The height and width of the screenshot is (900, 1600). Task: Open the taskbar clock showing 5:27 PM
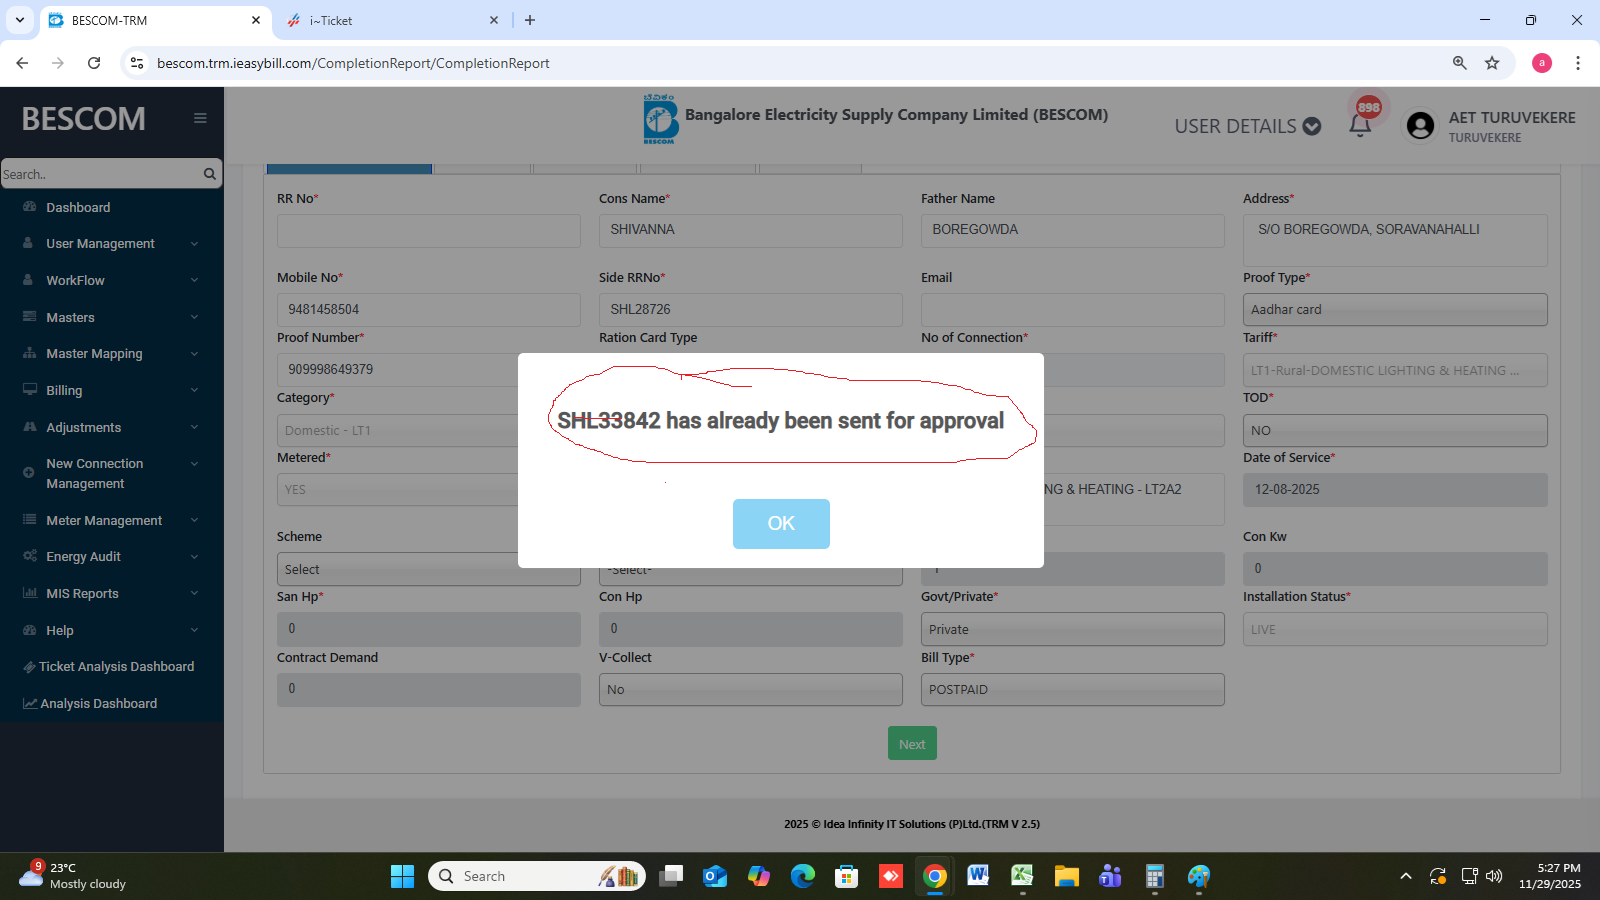click(1550, 876)
